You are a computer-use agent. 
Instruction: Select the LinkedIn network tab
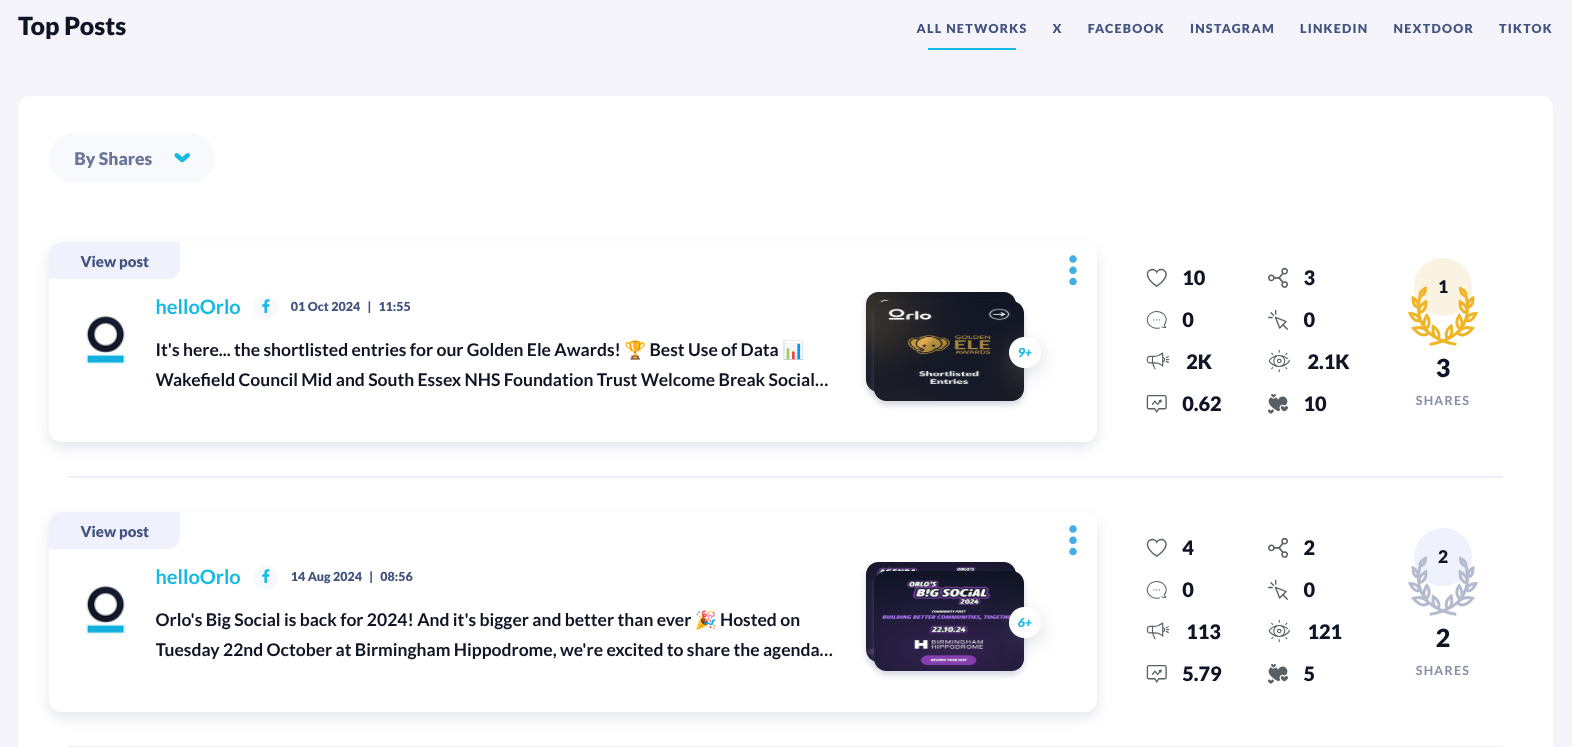(1333, 29)
